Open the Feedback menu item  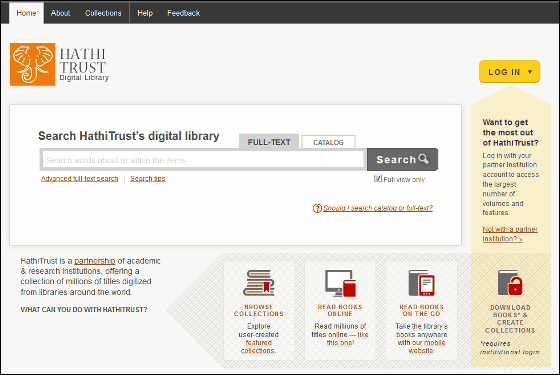tap(183, 13)
